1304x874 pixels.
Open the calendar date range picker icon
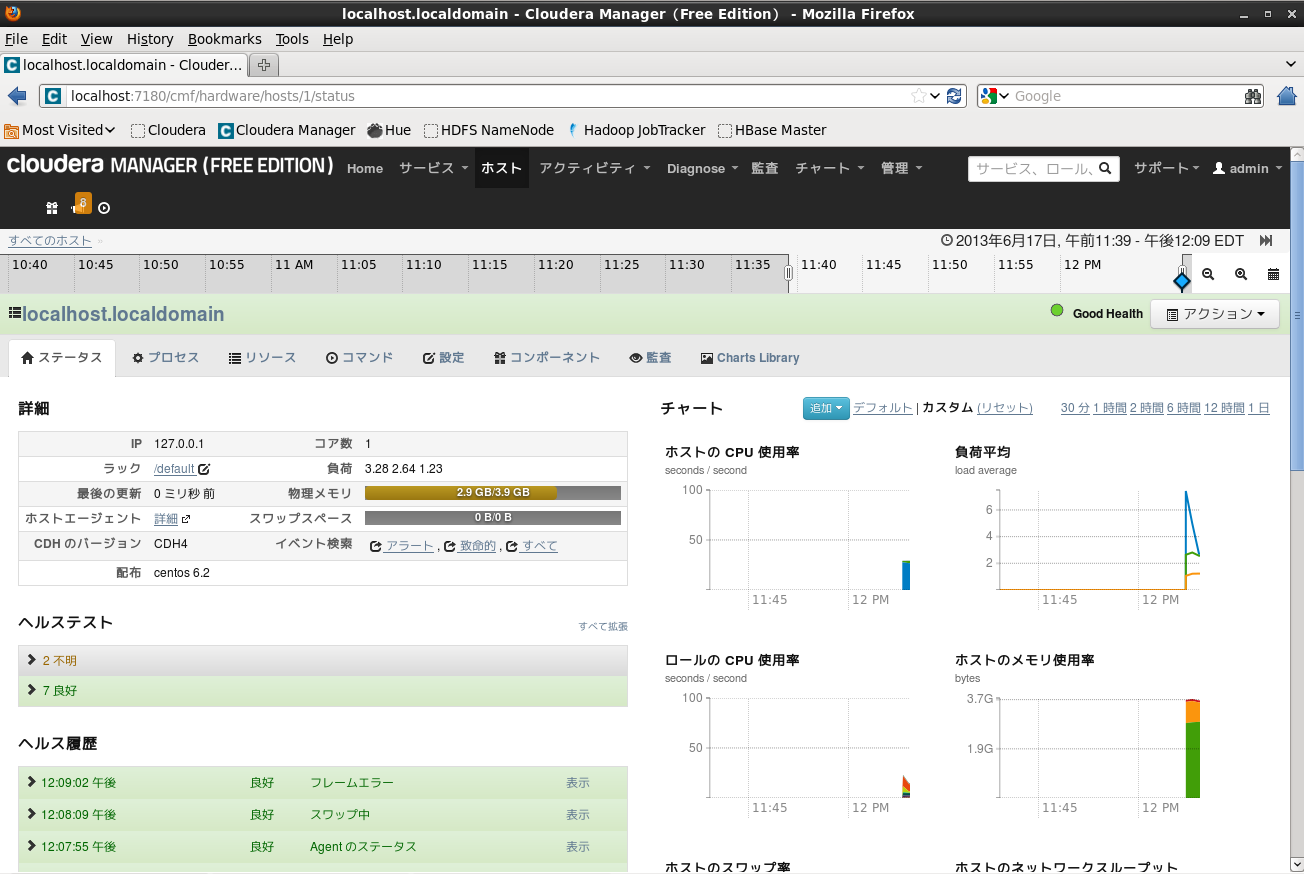pyautogui.click(x=1273, y=274)
